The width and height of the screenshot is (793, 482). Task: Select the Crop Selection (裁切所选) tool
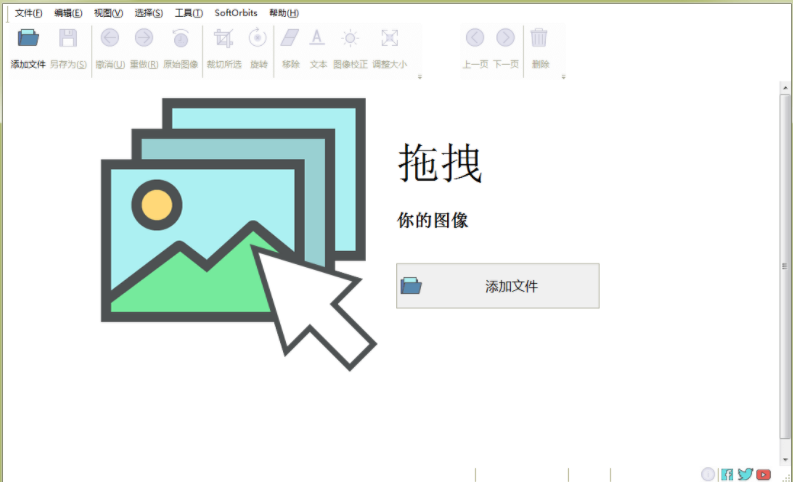click(x=224, y=38)
